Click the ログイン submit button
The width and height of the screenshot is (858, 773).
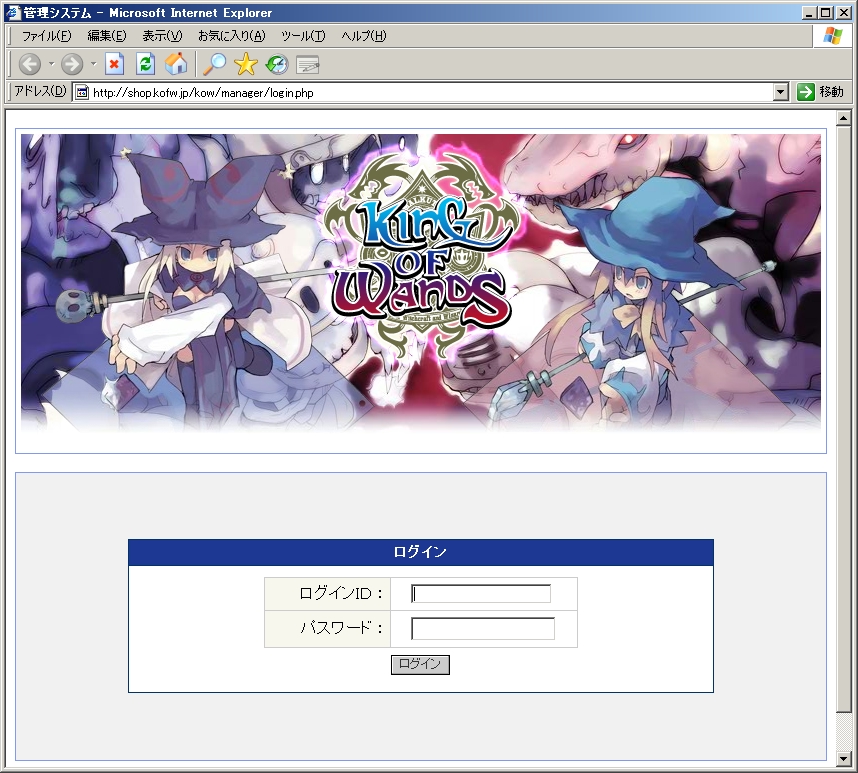point(420,665)
